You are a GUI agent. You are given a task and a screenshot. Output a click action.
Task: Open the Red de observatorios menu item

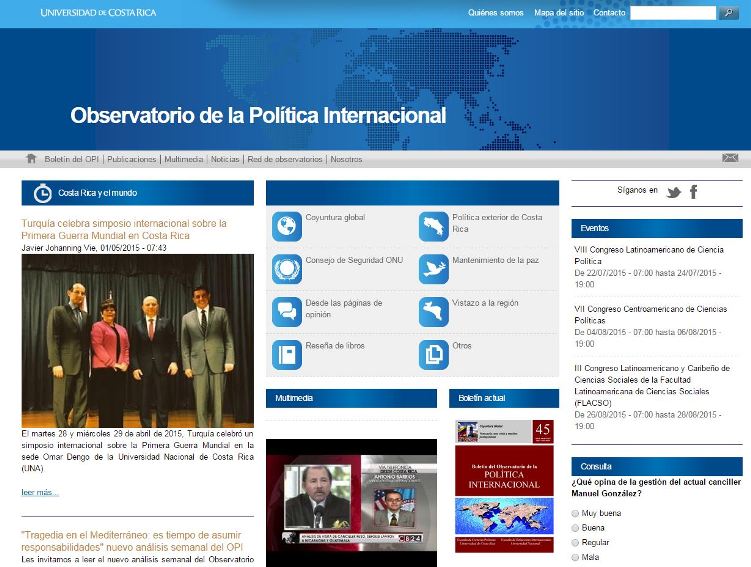pos(284,159)
